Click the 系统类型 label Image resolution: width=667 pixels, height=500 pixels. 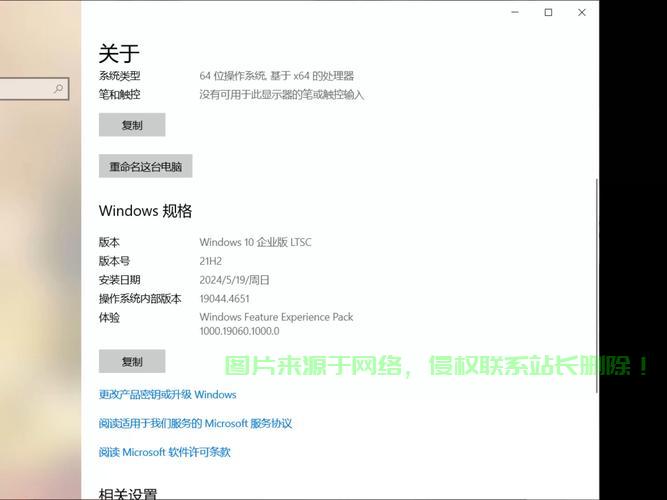tap(120, 76)
